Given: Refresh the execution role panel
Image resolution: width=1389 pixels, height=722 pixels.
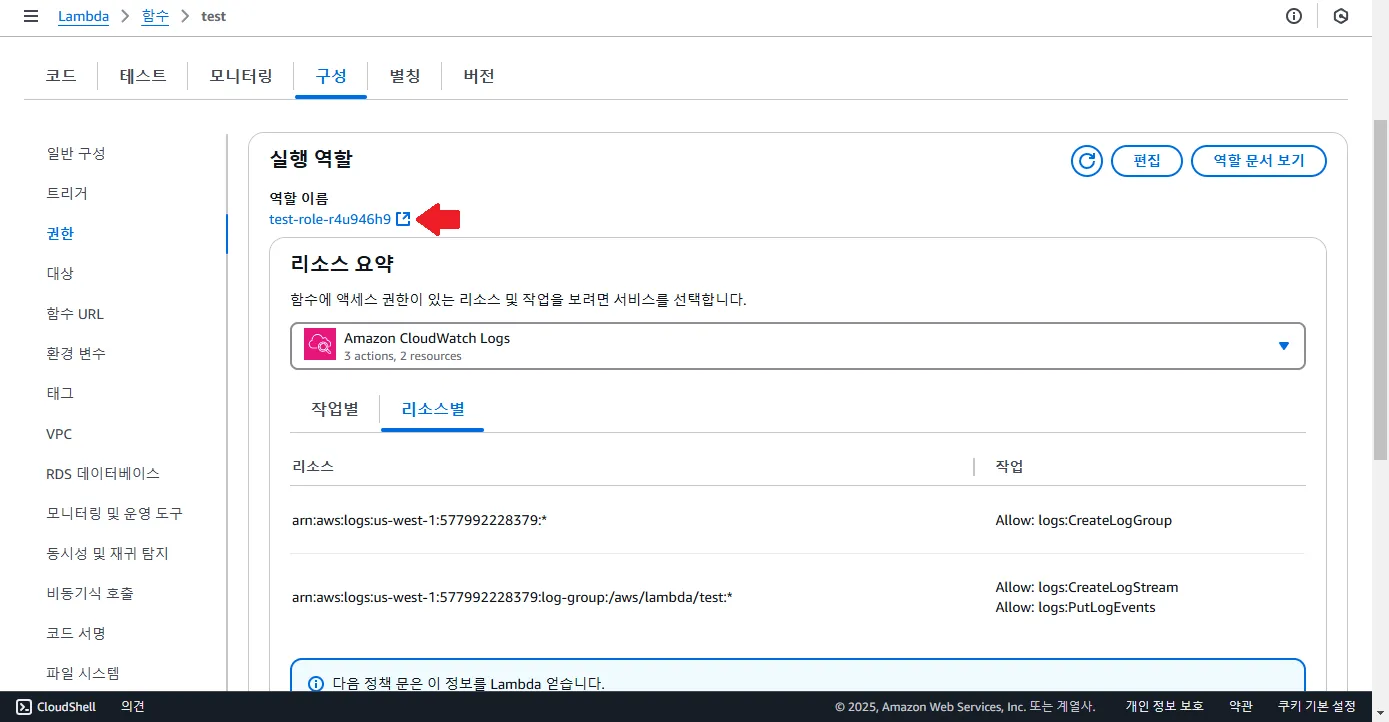Looking at the screenshot, I should coord(1086,161).
